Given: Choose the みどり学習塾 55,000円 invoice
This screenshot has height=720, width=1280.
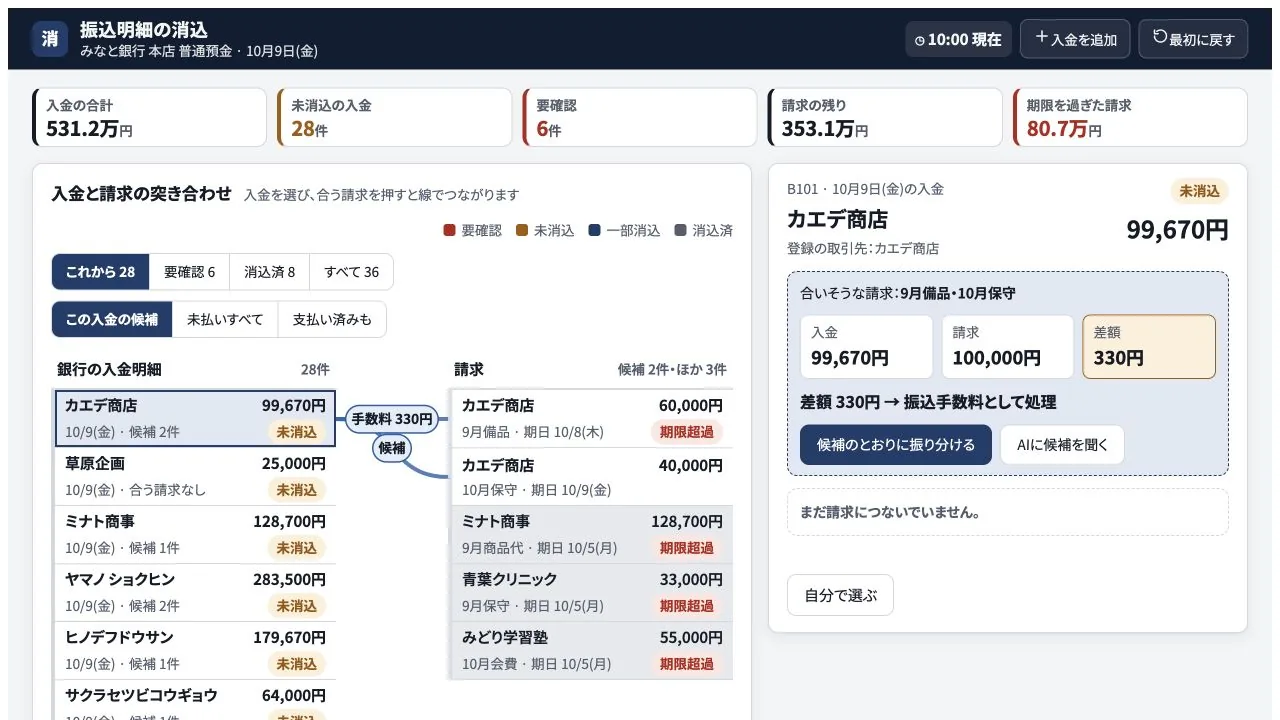Looking at the screenshot, I should 592,650.
